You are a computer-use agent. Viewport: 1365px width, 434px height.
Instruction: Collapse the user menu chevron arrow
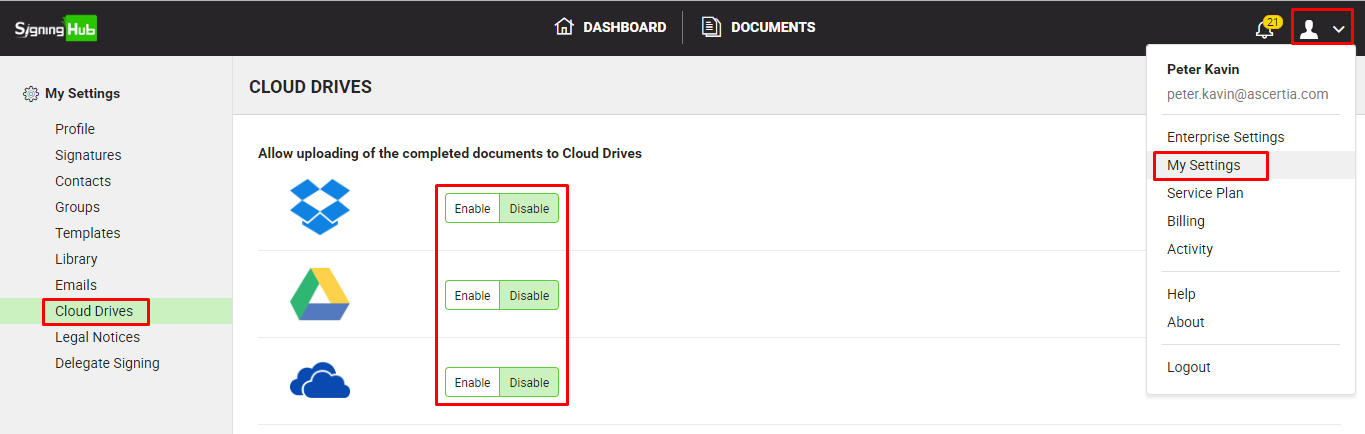tap(1339, 30)
